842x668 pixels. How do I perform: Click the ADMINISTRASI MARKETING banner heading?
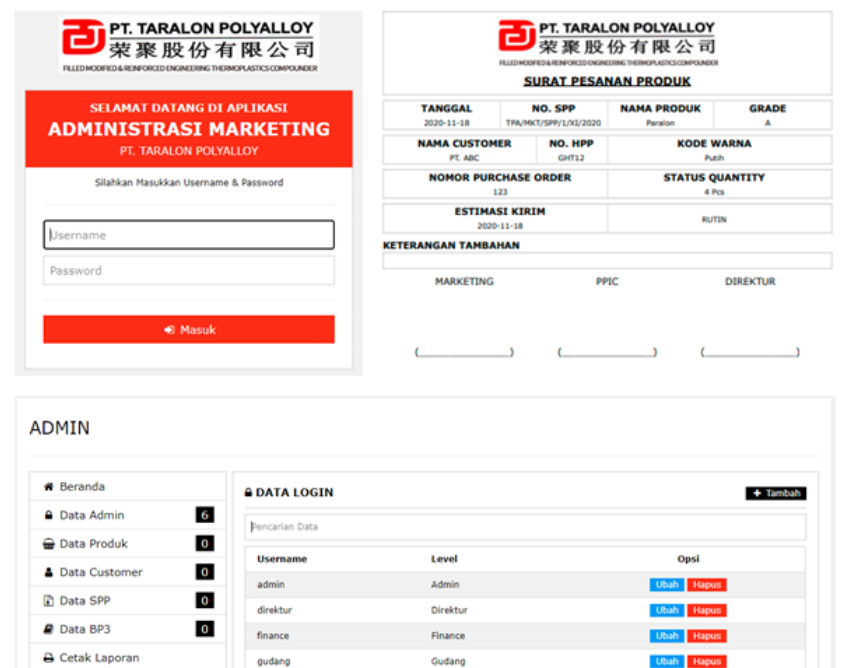tap(188, 129)
